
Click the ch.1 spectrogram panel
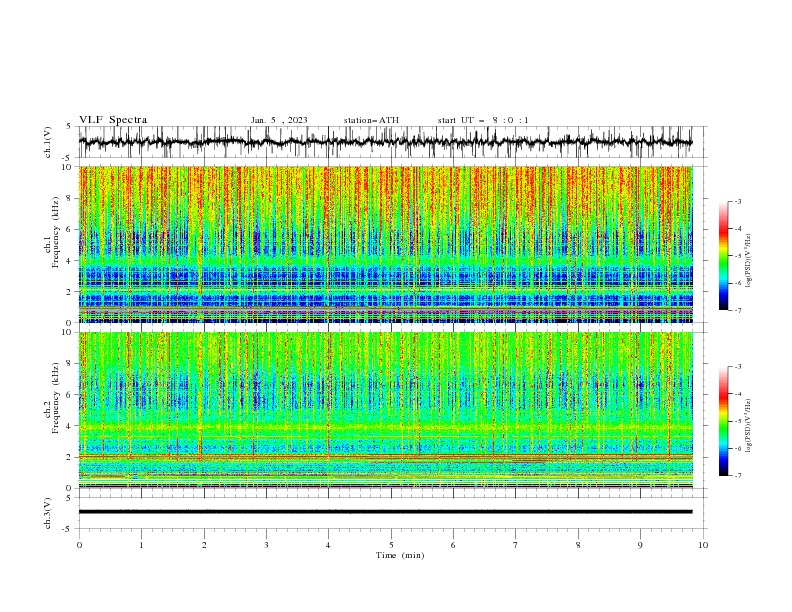386,244
